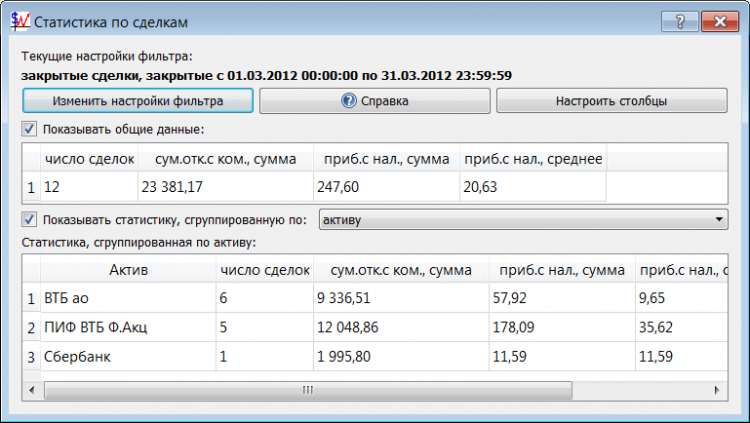Open the grouping dropdown showing активу
The image size is (750, 423).
[524, 220]
